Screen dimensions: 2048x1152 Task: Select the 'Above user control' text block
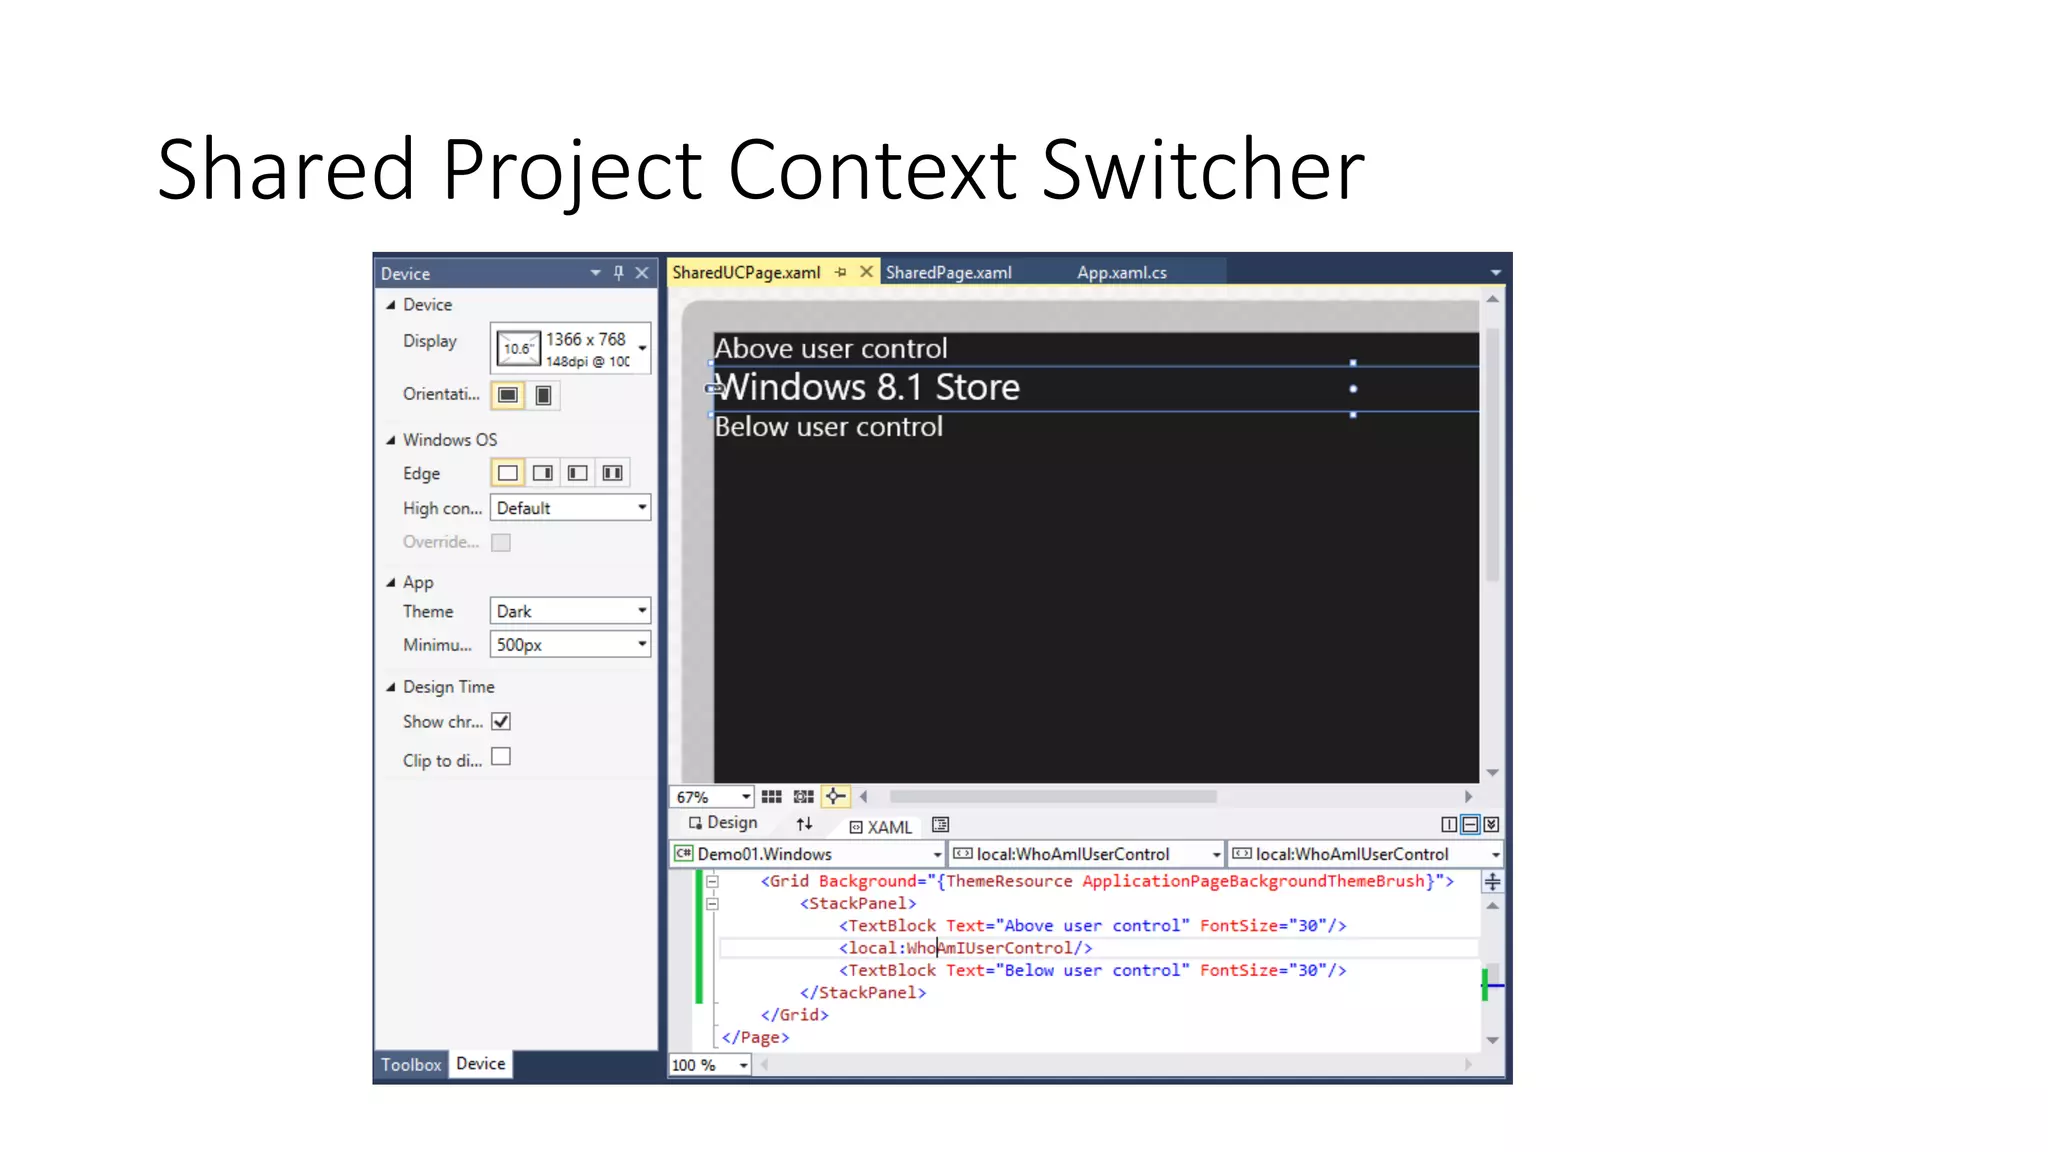click(x=831, y=348)
